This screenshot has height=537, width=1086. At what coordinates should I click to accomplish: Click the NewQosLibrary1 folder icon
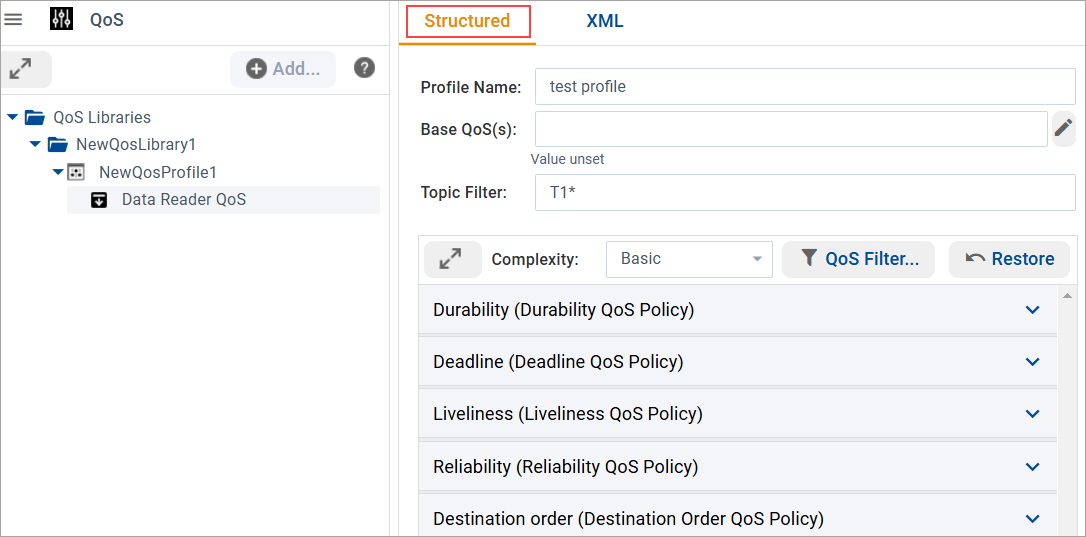tap(57, 145)
